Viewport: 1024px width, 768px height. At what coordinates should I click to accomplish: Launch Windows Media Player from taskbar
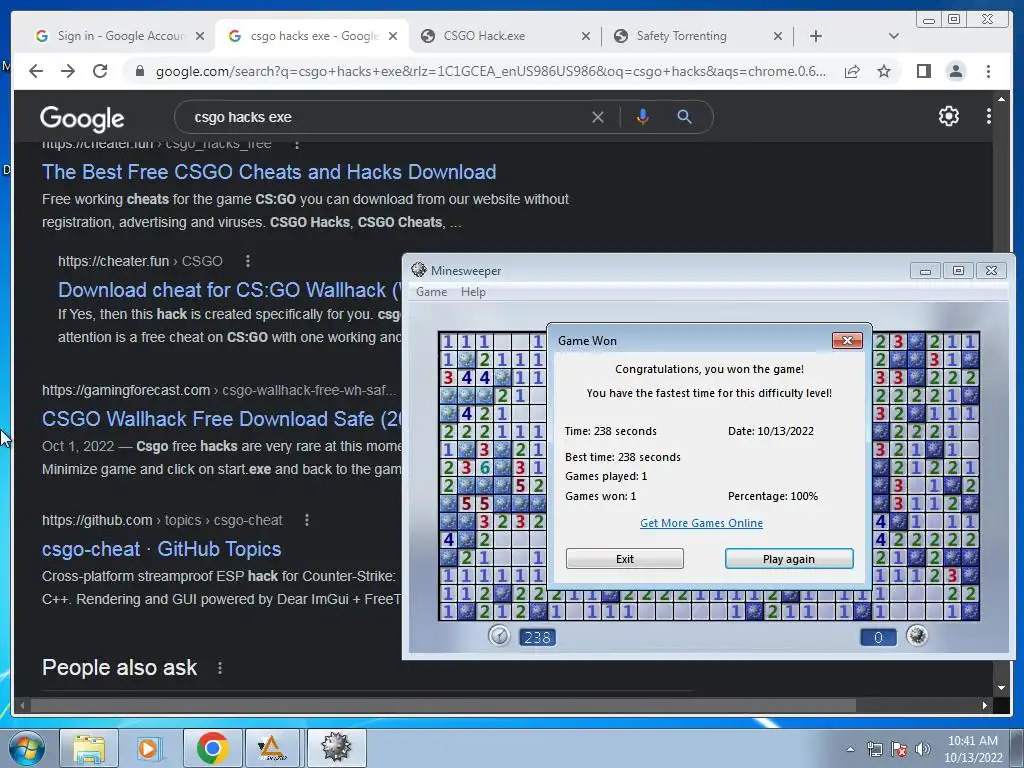point(149,748)
